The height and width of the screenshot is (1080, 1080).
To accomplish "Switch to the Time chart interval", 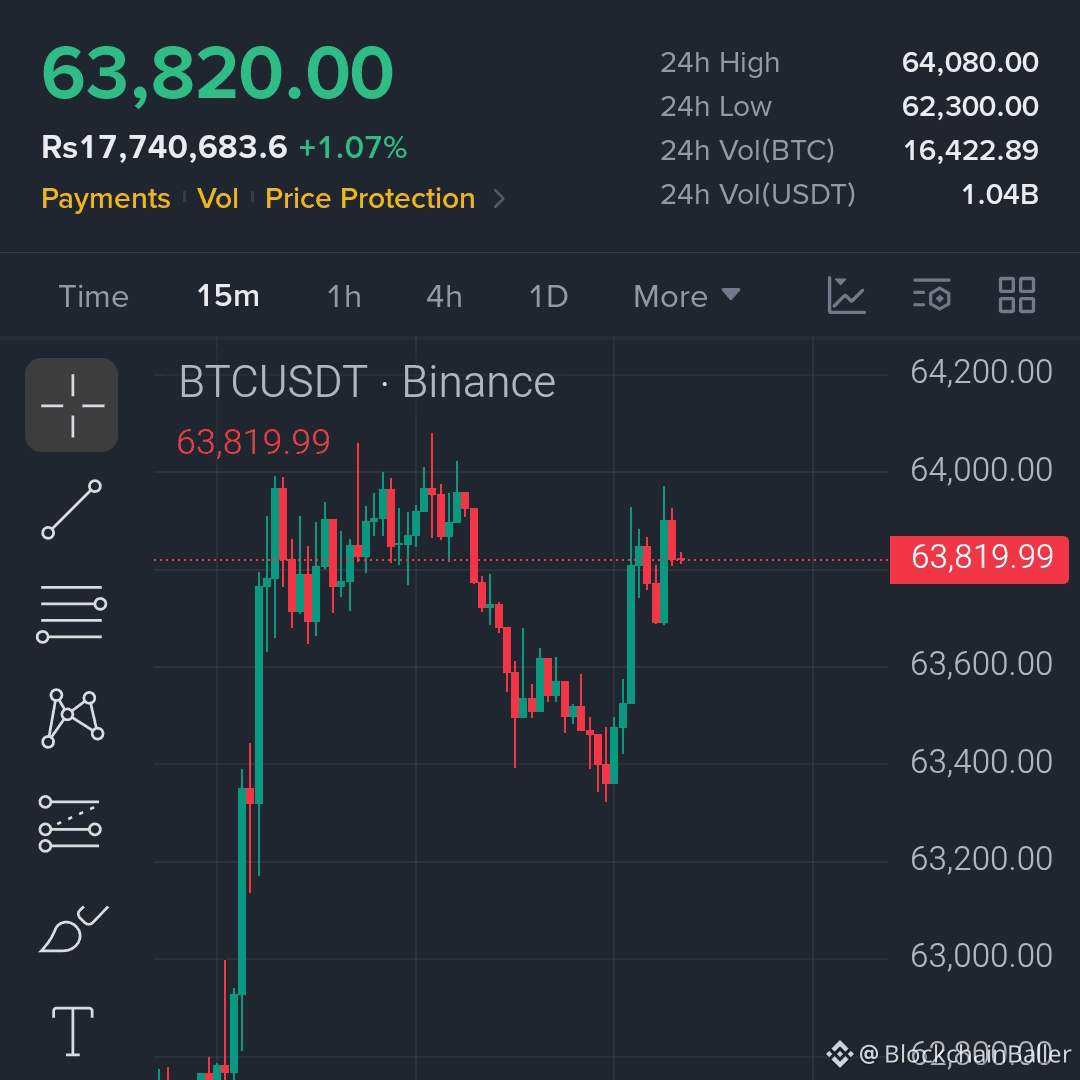I will tap(94, 297).
